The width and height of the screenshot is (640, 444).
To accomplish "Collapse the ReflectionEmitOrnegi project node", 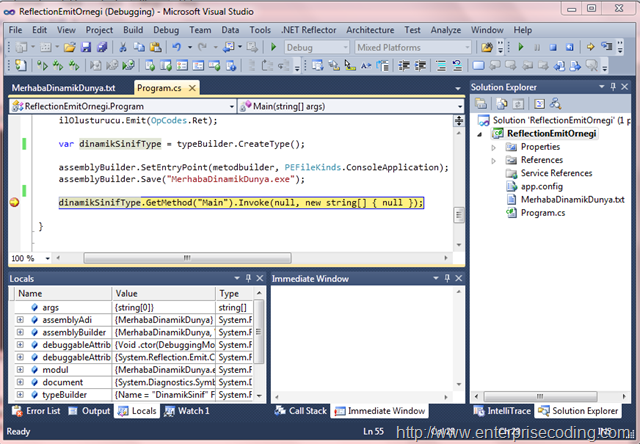I will click(480, 134).
